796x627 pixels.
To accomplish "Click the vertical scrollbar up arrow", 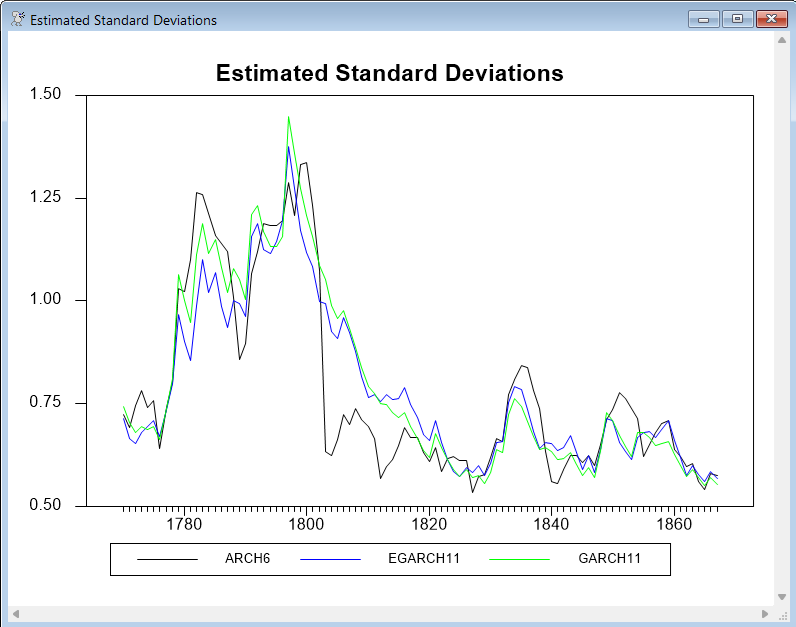I will (781, 41).
